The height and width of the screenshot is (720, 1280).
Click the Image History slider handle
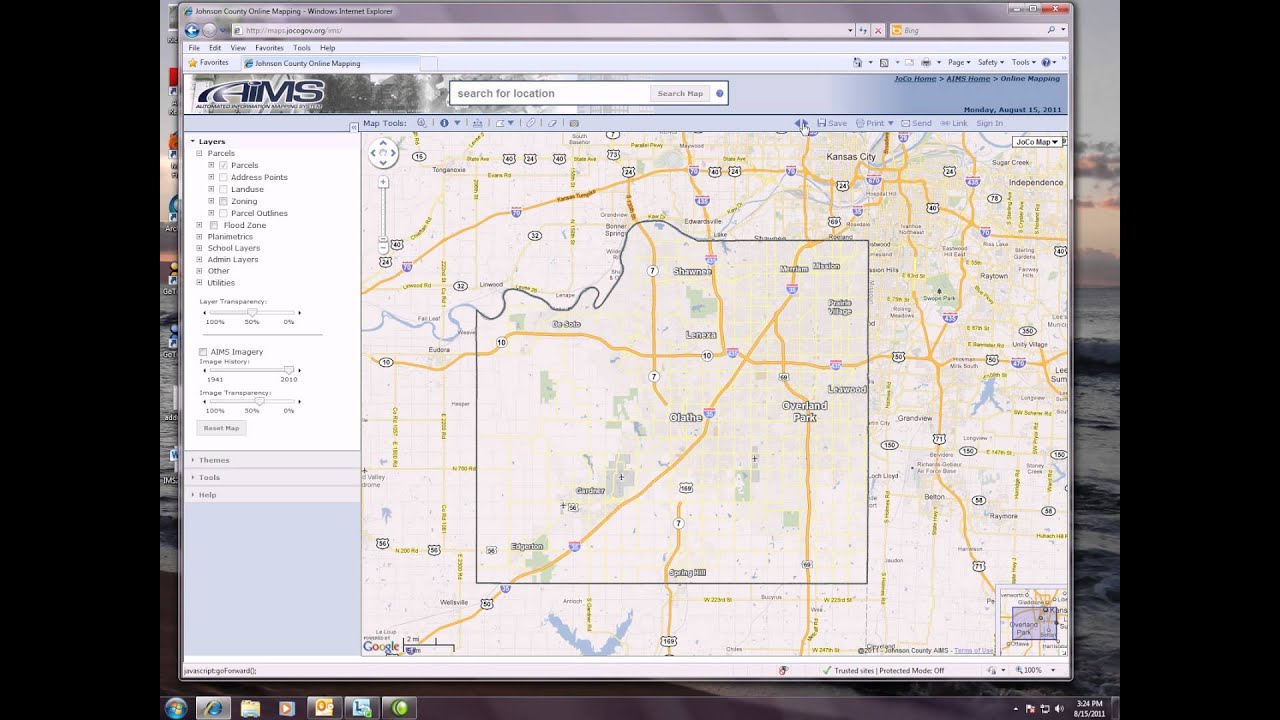(x=289, y=370)
